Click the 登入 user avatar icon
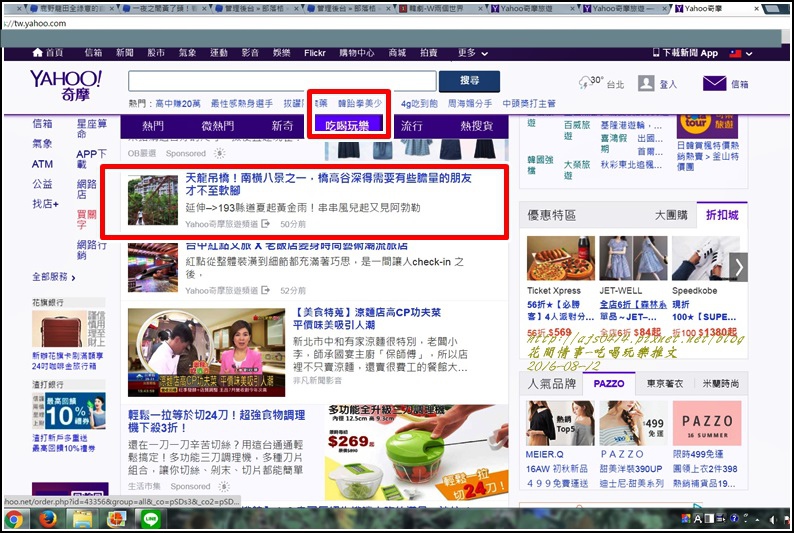 [646, 84]
